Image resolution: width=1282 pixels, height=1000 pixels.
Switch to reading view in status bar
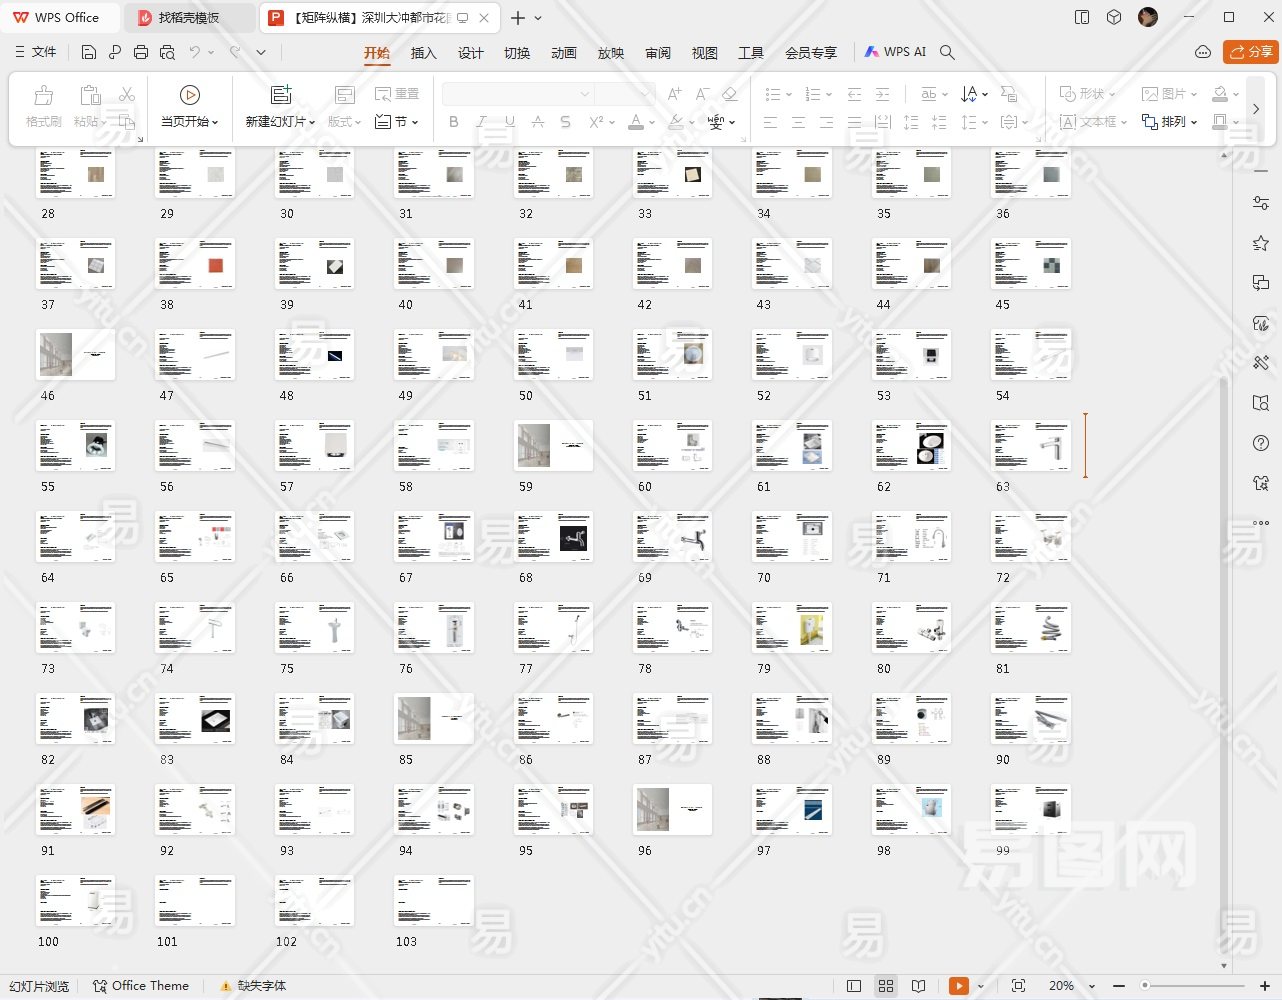[x=919, y=986]
